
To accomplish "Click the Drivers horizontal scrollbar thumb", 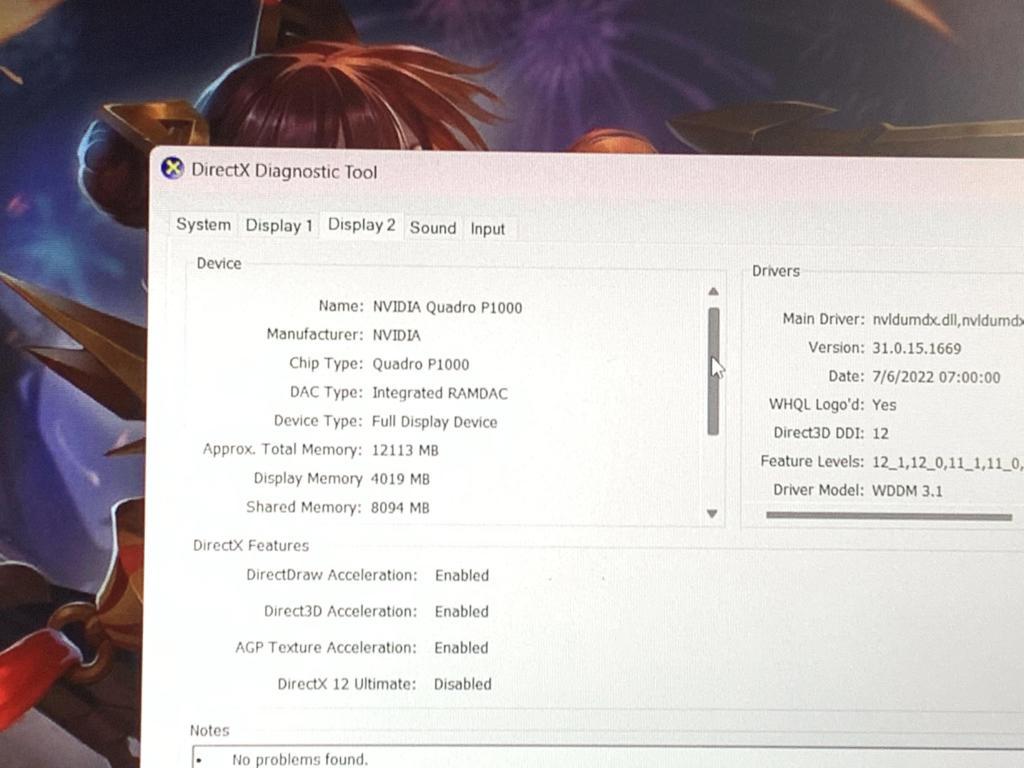I will click(889, 516).
